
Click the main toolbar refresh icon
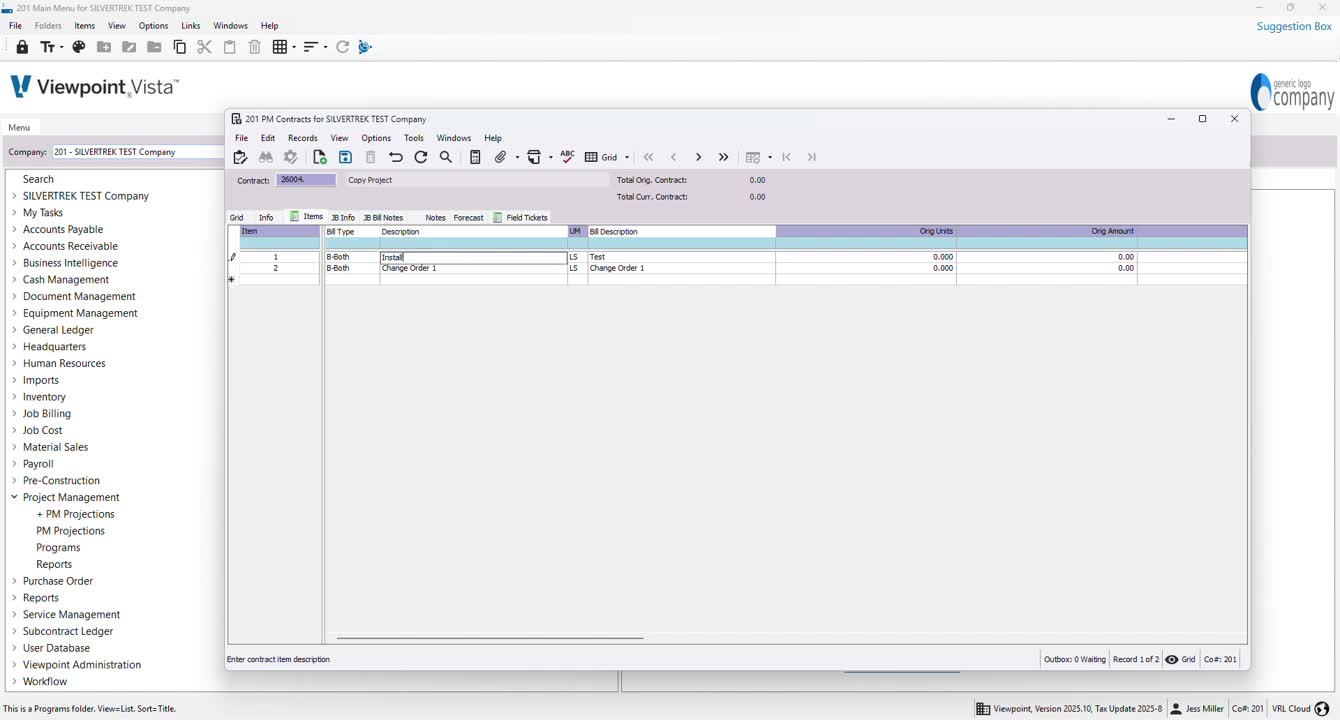pyautogui.click(x=343, y=47)
